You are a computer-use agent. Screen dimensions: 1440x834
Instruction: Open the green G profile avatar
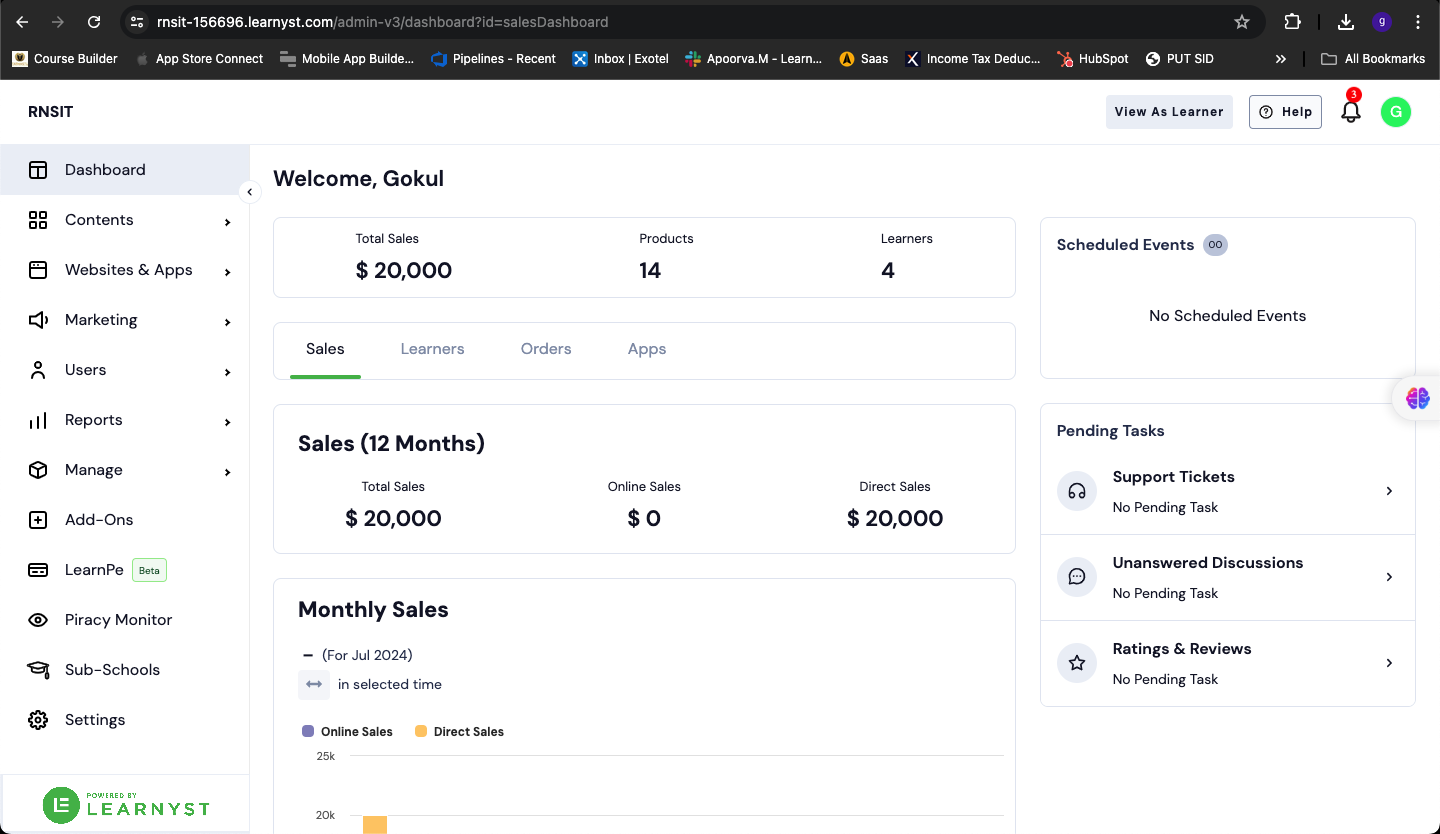pos(1396,112)
